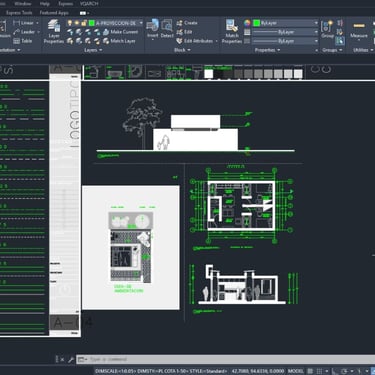The width and height of the screenshot is (375, 375).
Task: Select the front elevation drawing with tree
Action: (x=196, y=128)
